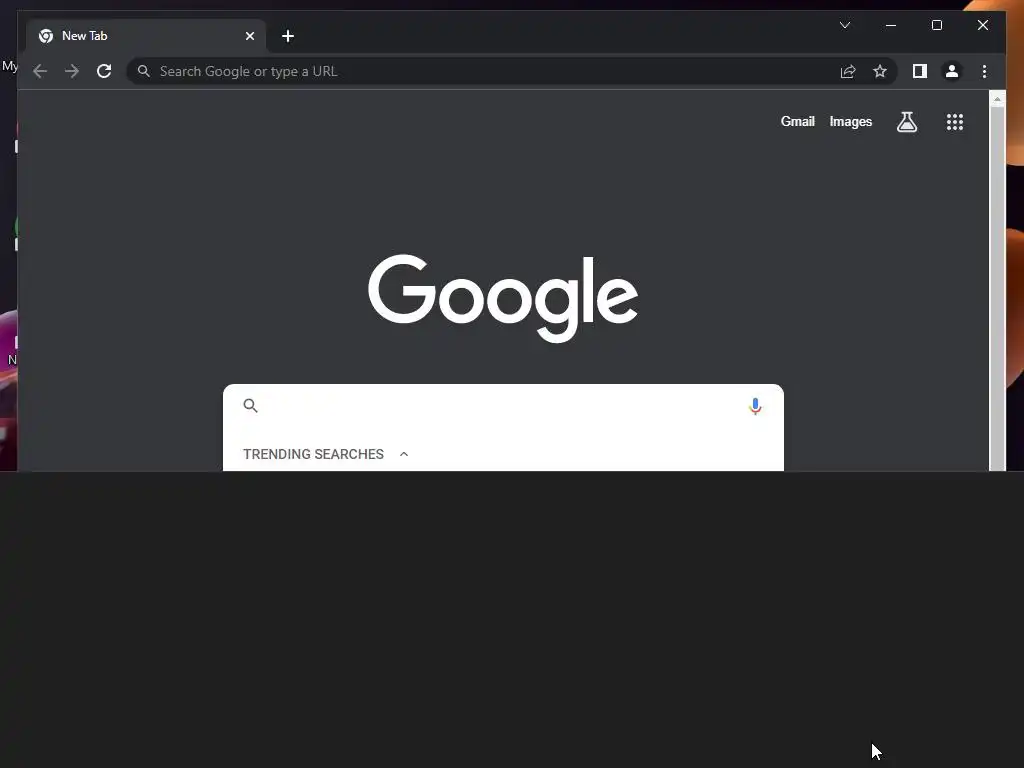Open Search Labs flask icon
This screenshot has width=1024, height=768.
906,121
